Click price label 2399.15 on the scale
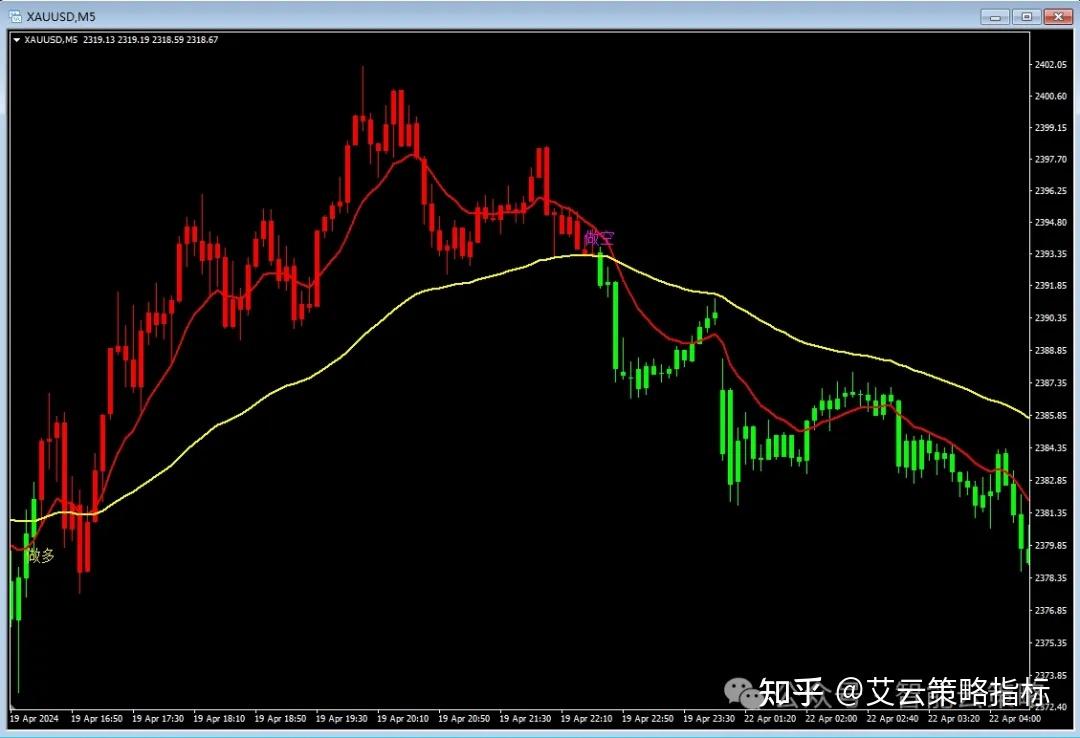Image resolution: width=1080 pixels, height=738 pixels. [x=1050, y=127]
